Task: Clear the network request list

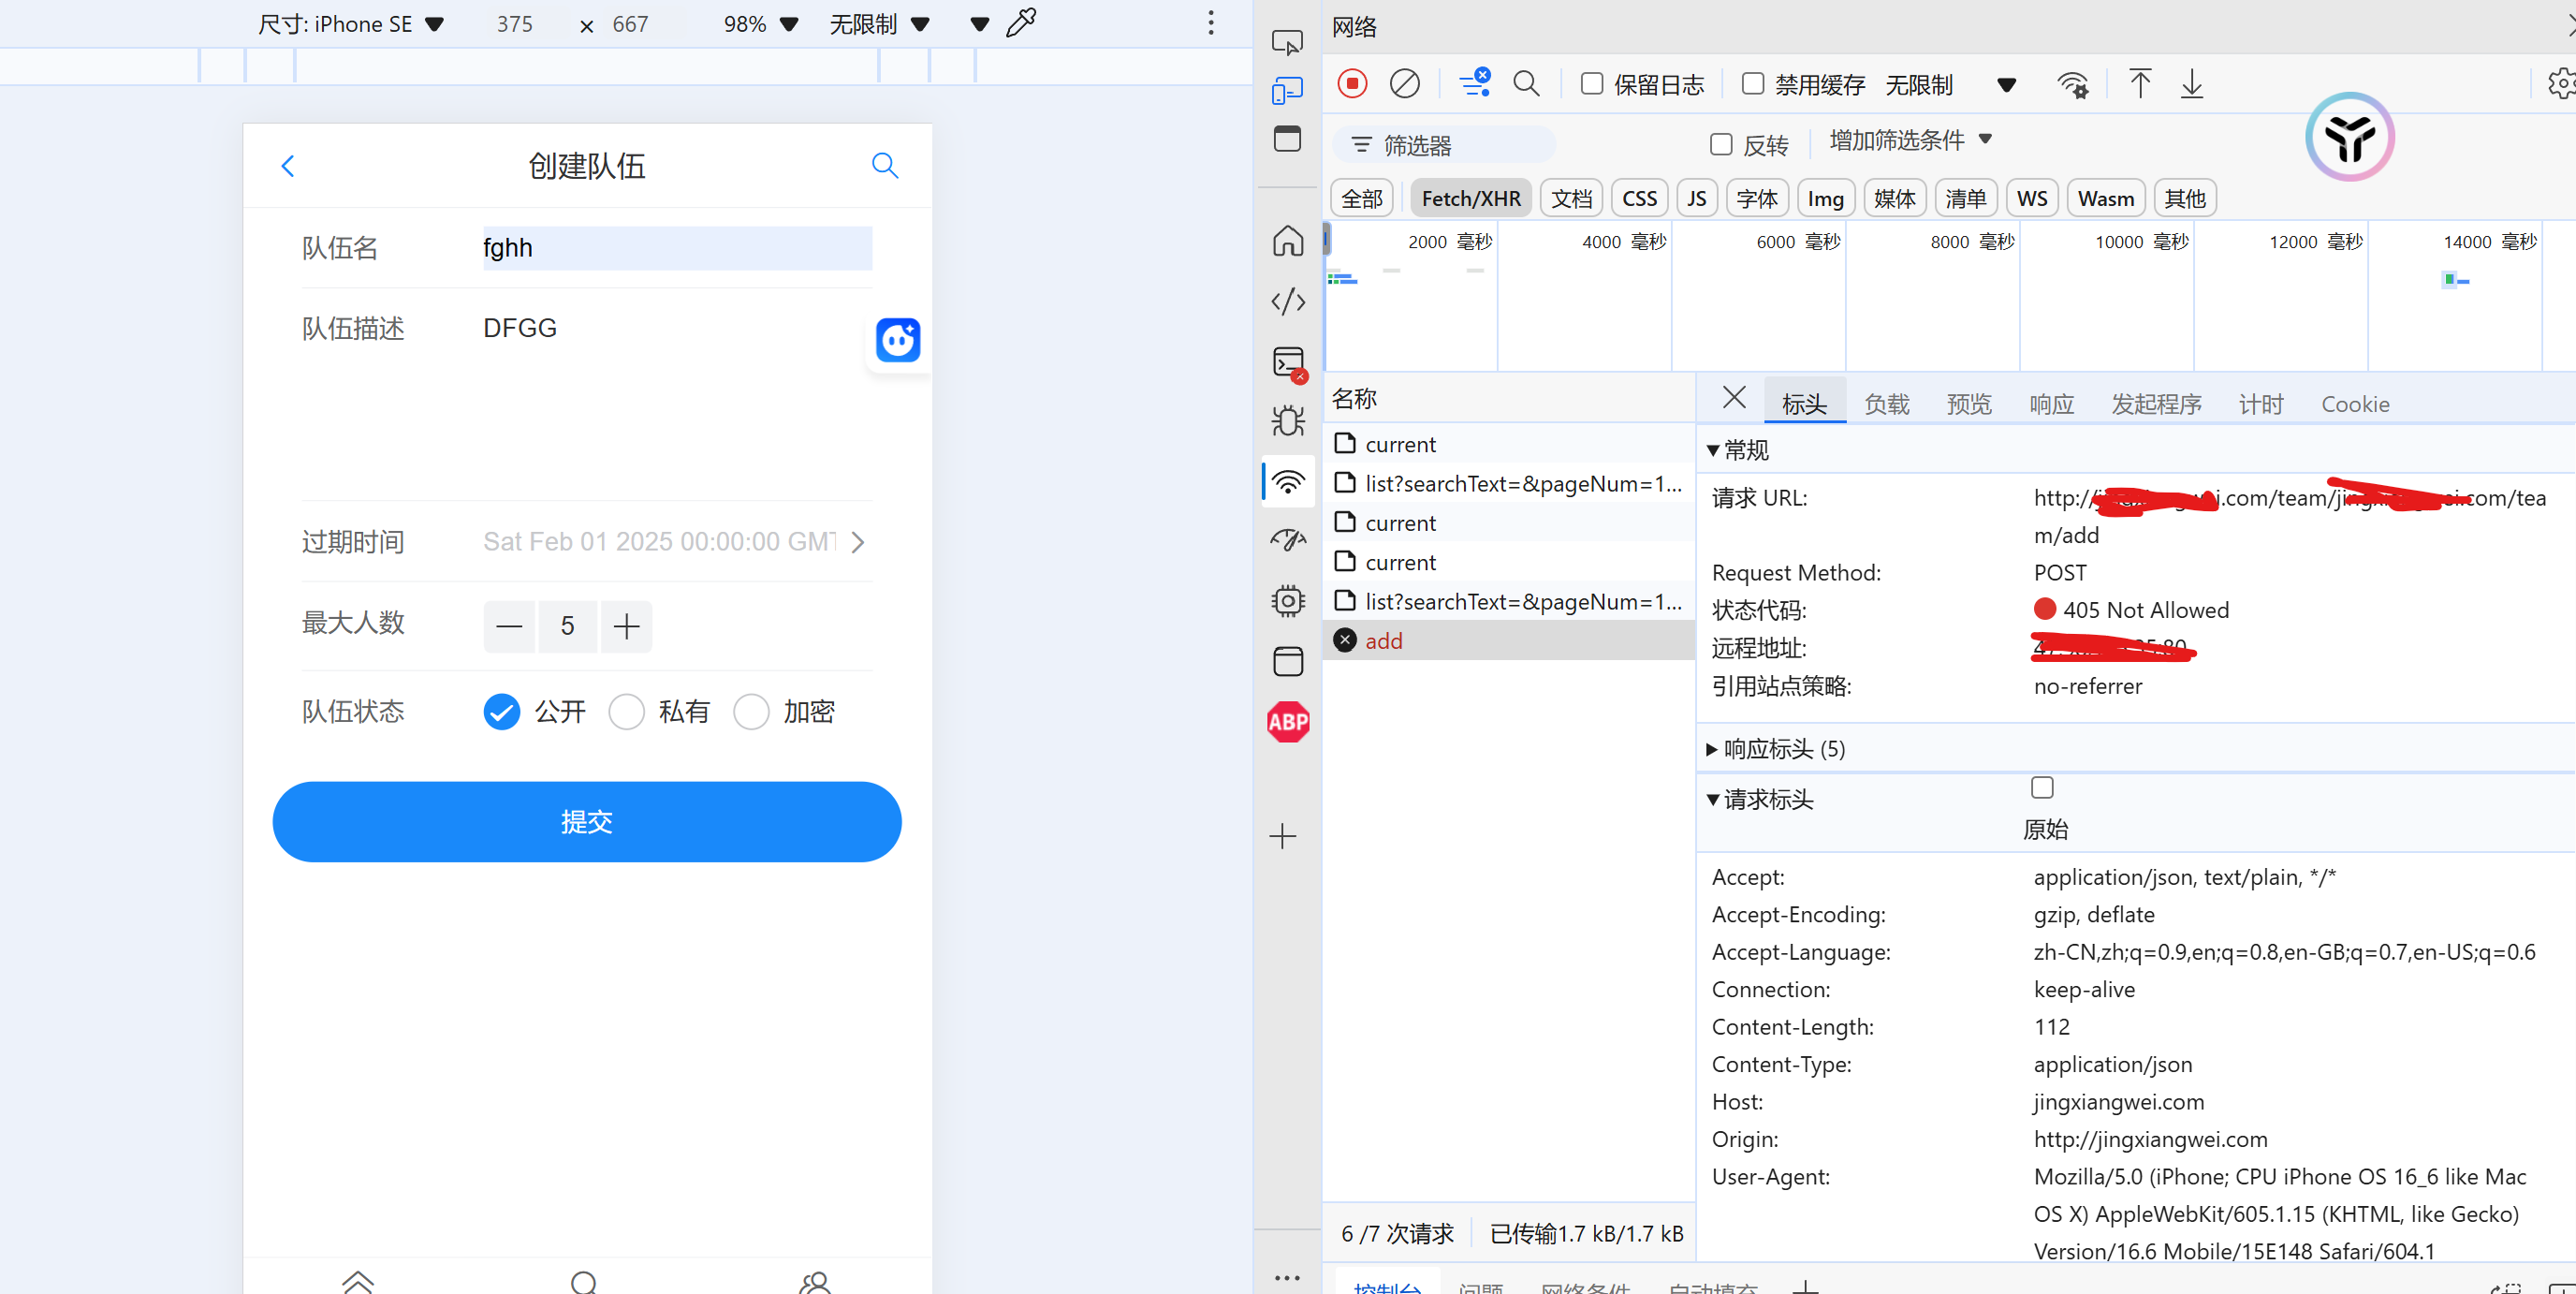Action: coord(1405,83)
